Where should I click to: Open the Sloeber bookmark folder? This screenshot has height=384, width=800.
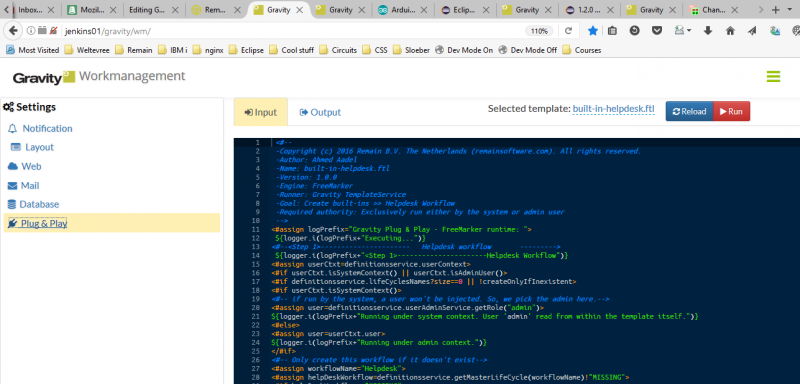tap(412, 50)
